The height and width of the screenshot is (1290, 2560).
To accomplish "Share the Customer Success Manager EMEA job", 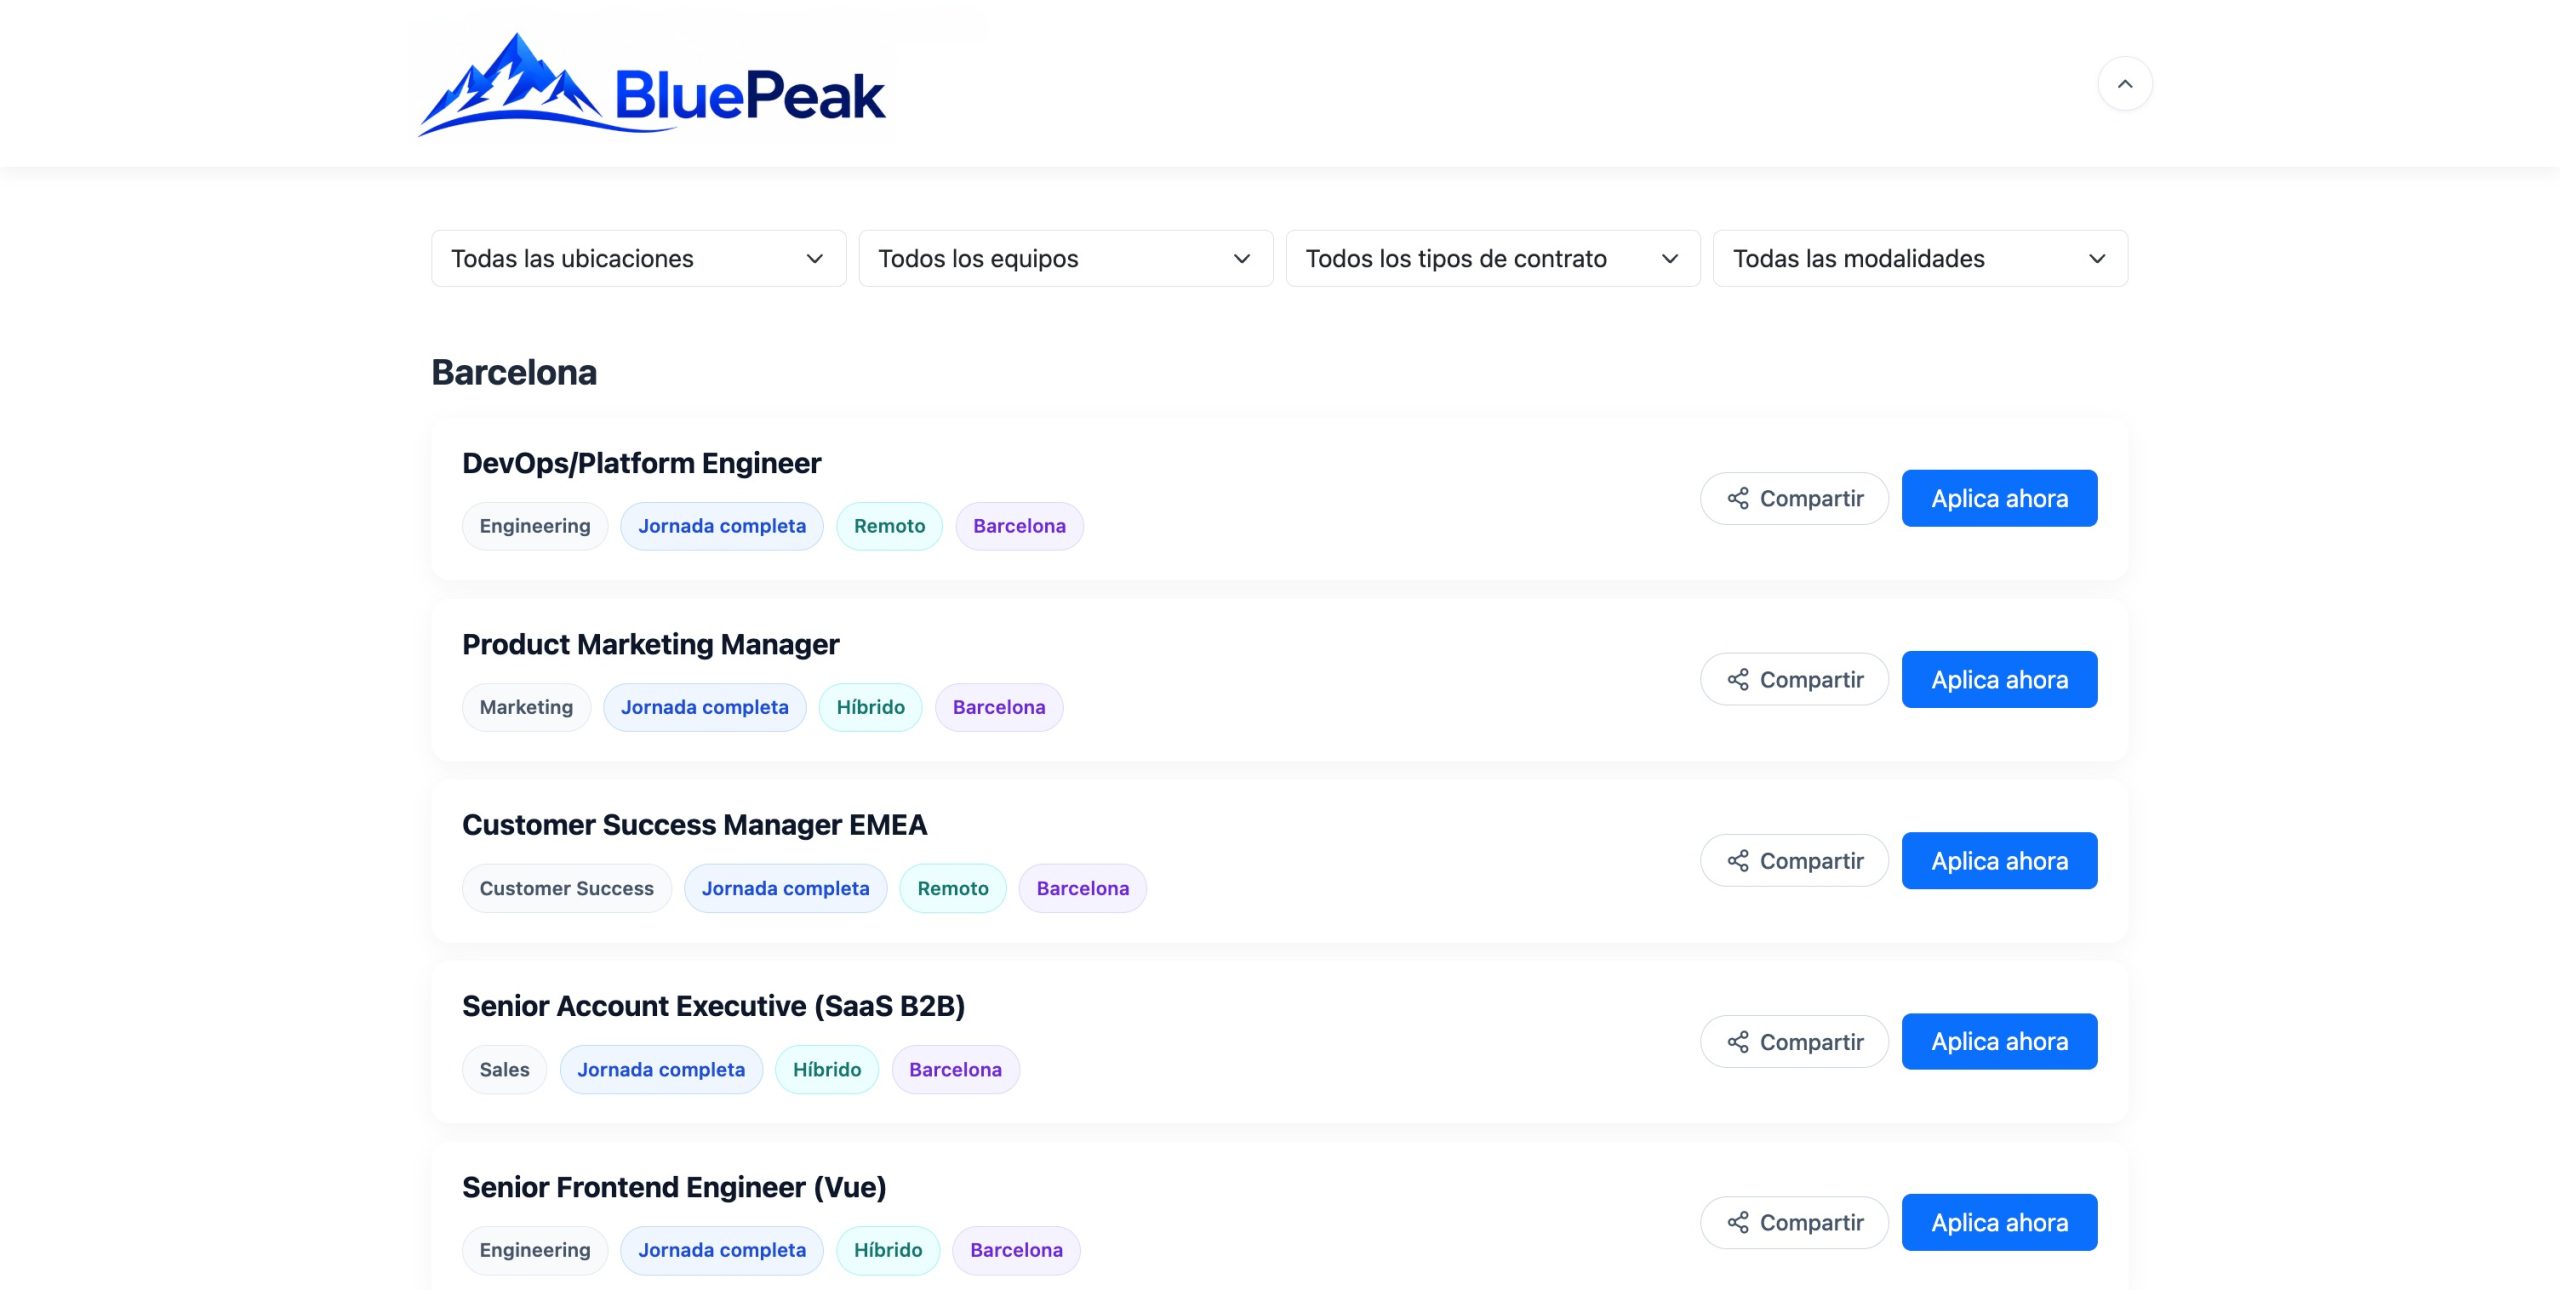I will point(1794,861).
